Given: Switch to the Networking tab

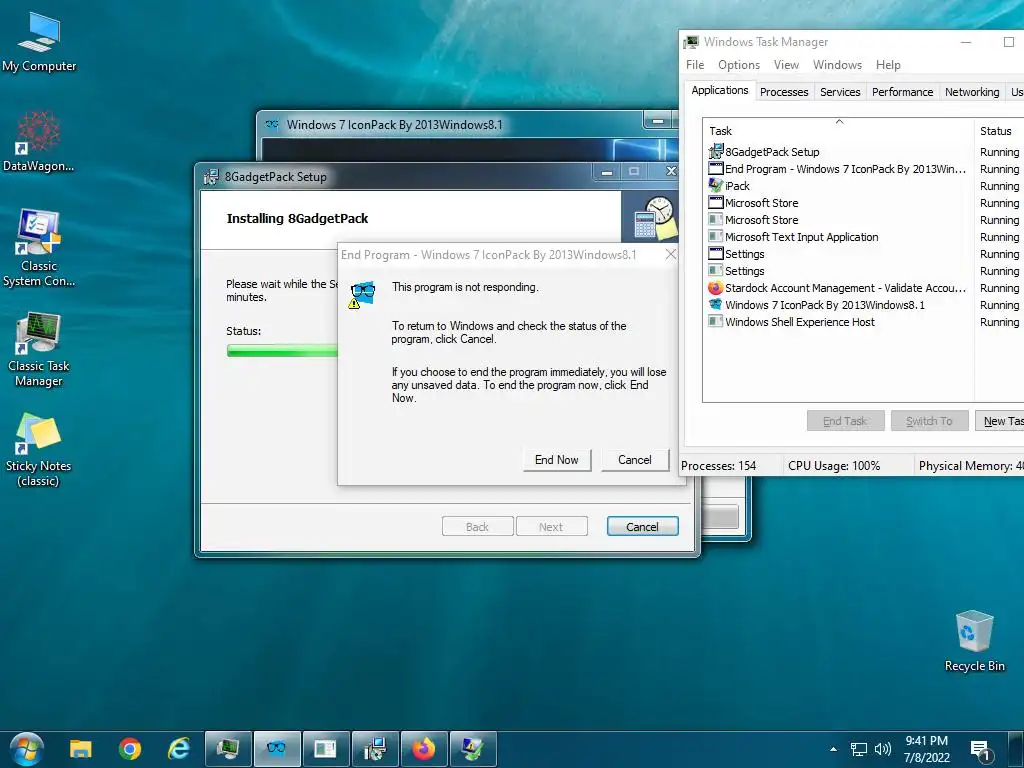Looking at the screenshot, I should coord(972,92).
